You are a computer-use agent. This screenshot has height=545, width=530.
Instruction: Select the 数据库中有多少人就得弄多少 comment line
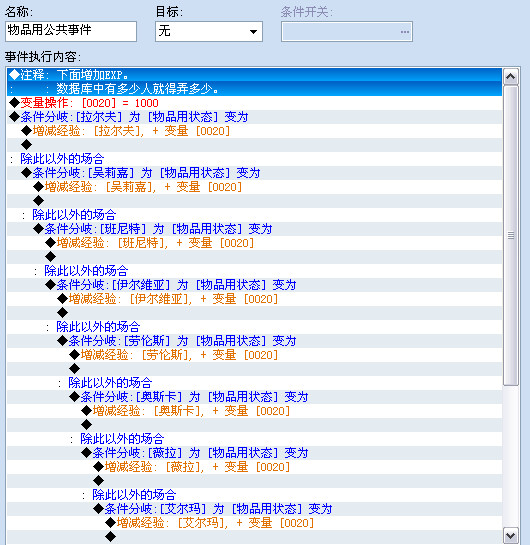(255, 89)
